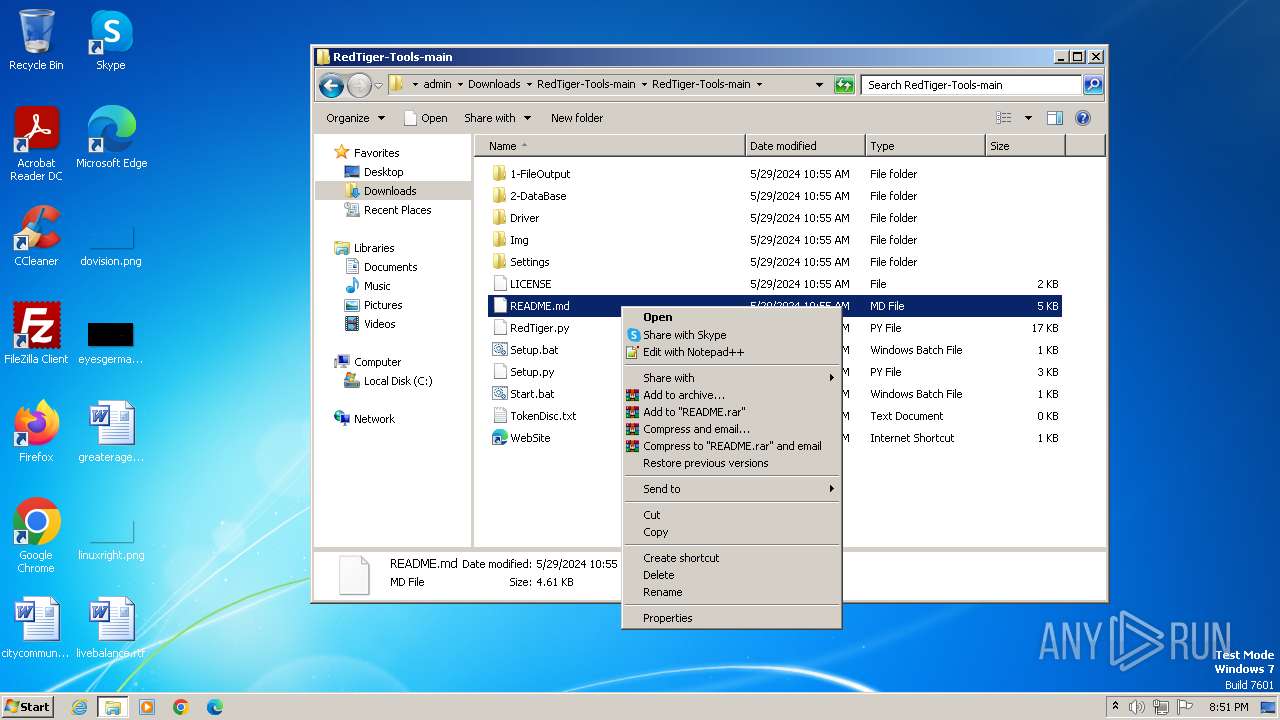The image size is (1280, 720).
Task: Choose Edit with Notepad++
Action: tap(730, 352)
